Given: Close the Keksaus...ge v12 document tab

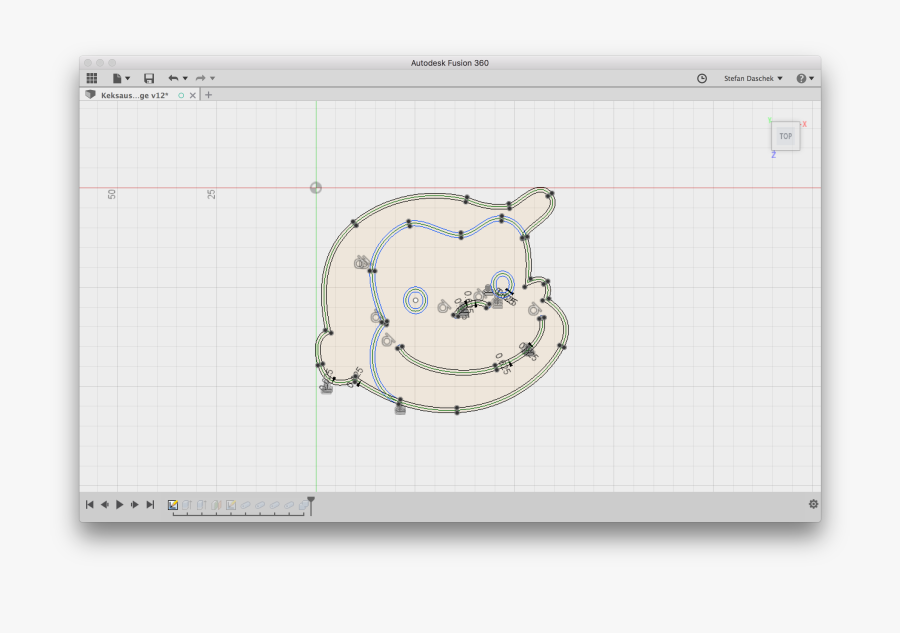Looking at the screenshot, I should tap(193, 95).
